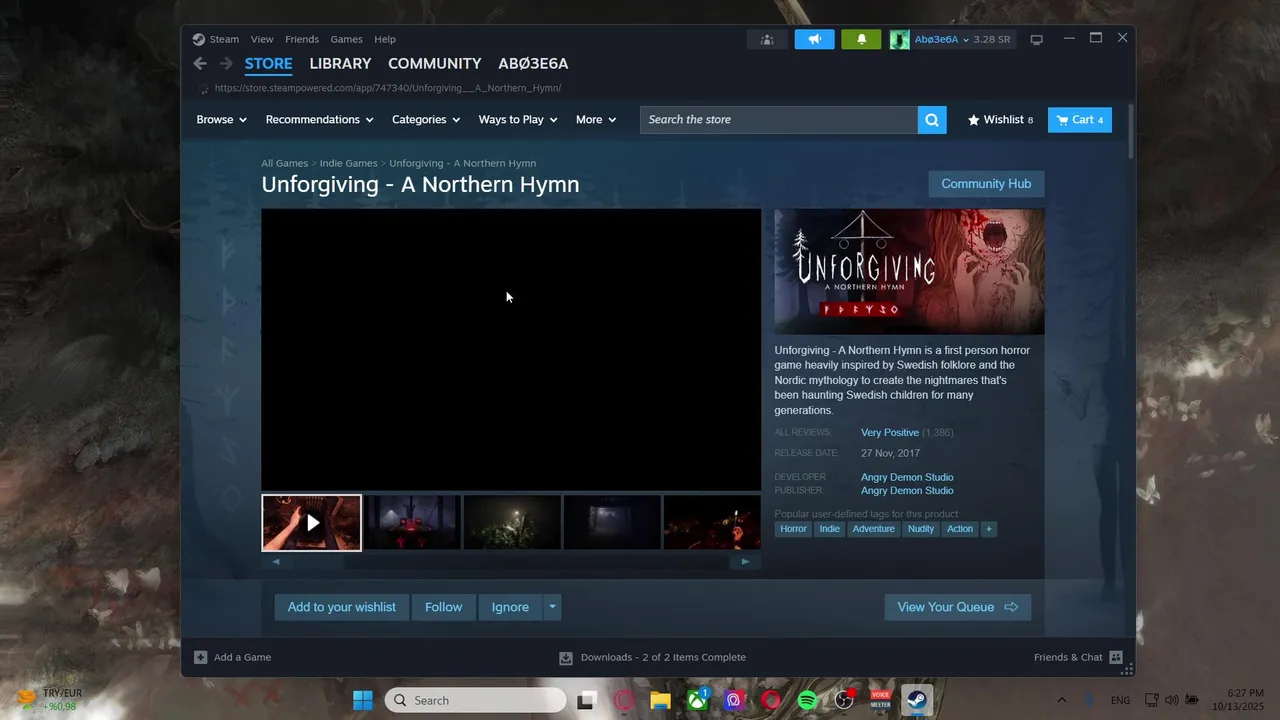Click the Steam logo in the menu bar

point(198,39)
